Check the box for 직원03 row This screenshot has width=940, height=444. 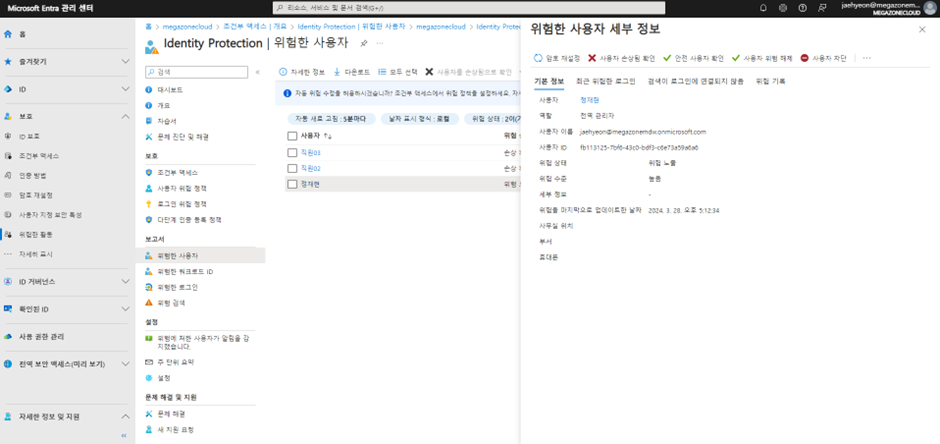point(292,153)
